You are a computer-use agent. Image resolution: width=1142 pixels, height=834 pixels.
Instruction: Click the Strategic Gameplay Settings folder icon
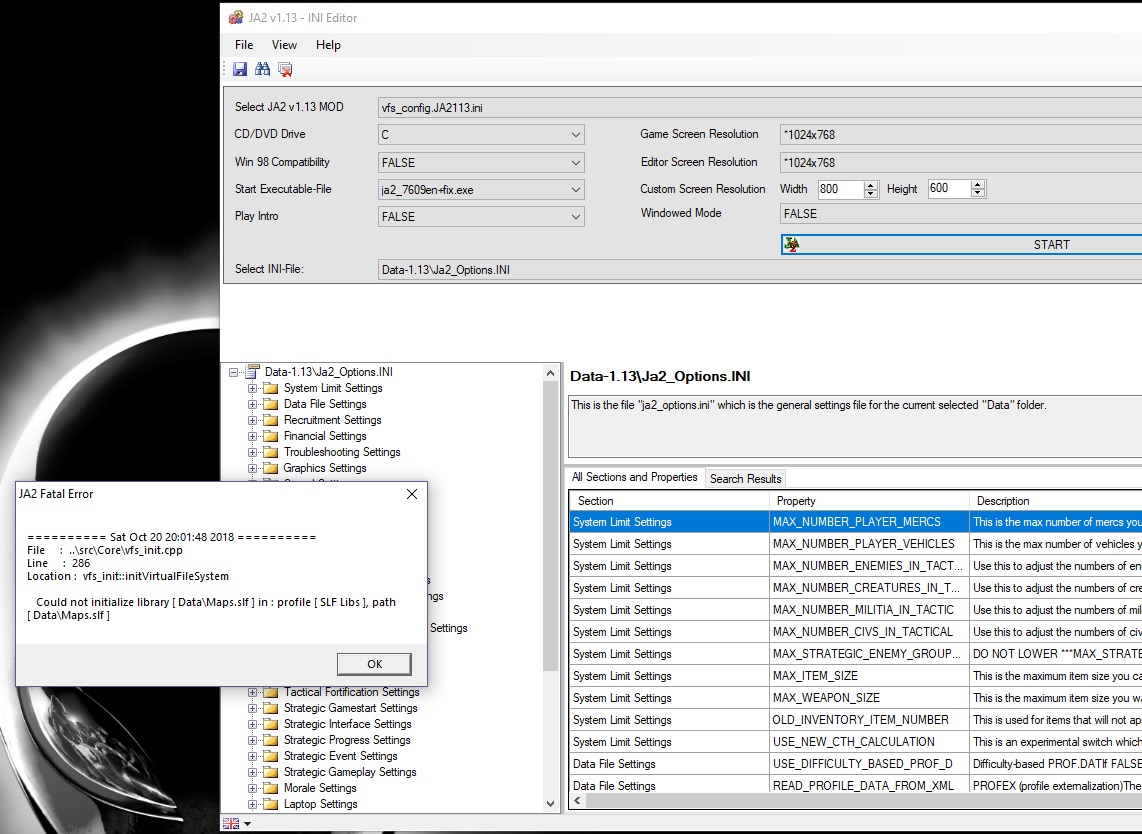click(271, 772)
